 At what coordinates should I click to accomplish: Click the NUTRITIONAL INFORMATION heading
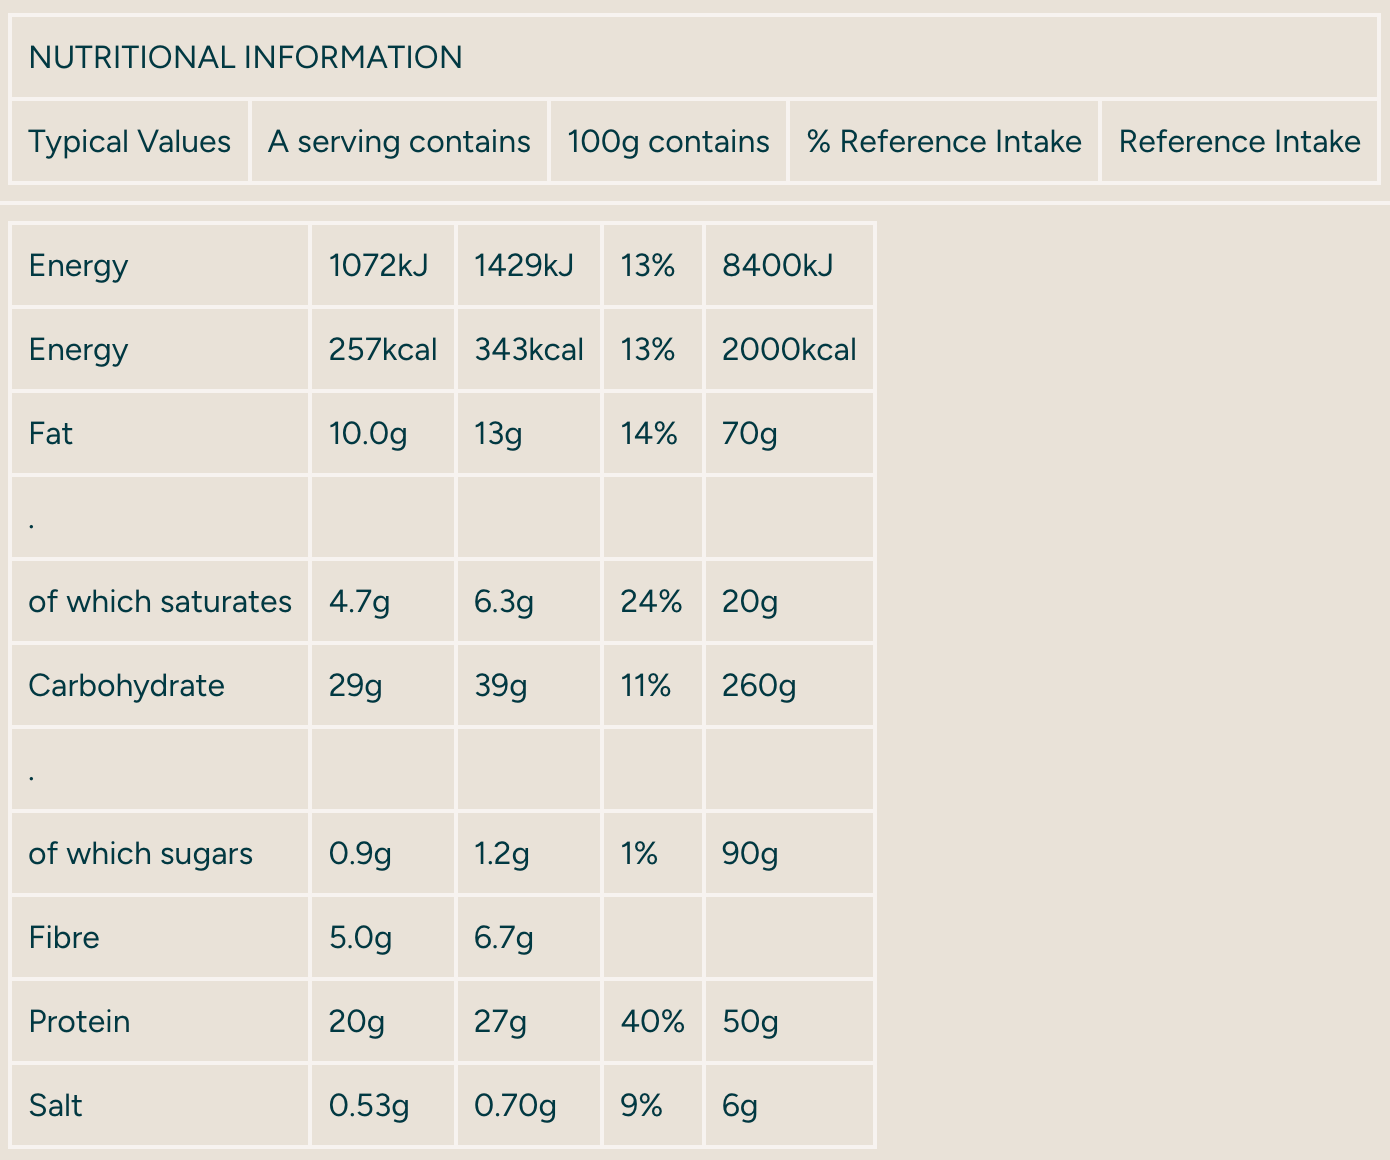click(245, 57)
